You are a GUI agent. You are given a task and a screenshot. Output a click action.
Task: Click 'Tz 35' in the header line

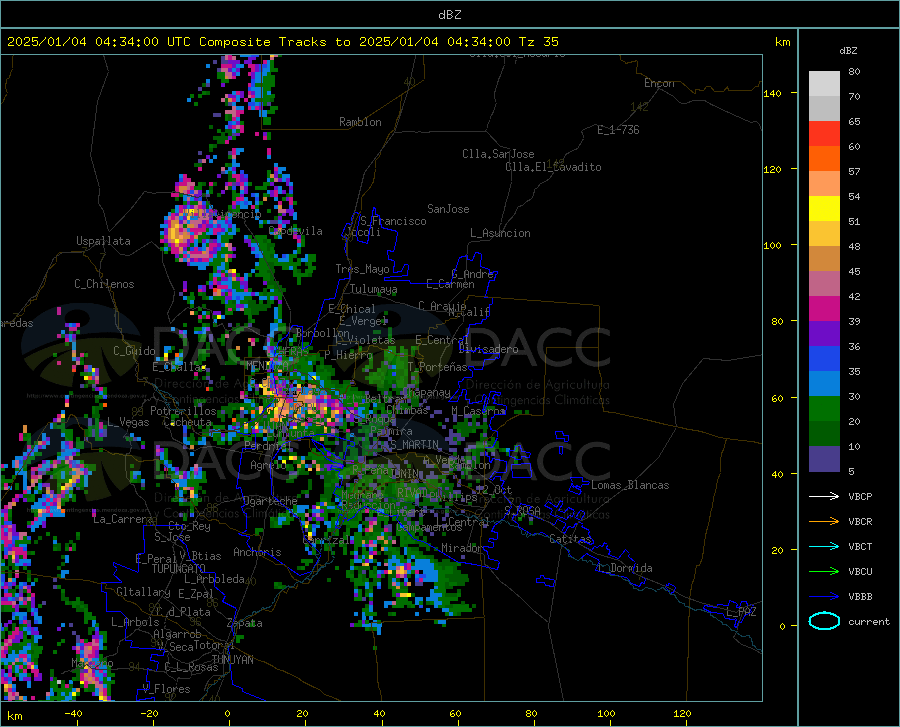coord(538,41)
